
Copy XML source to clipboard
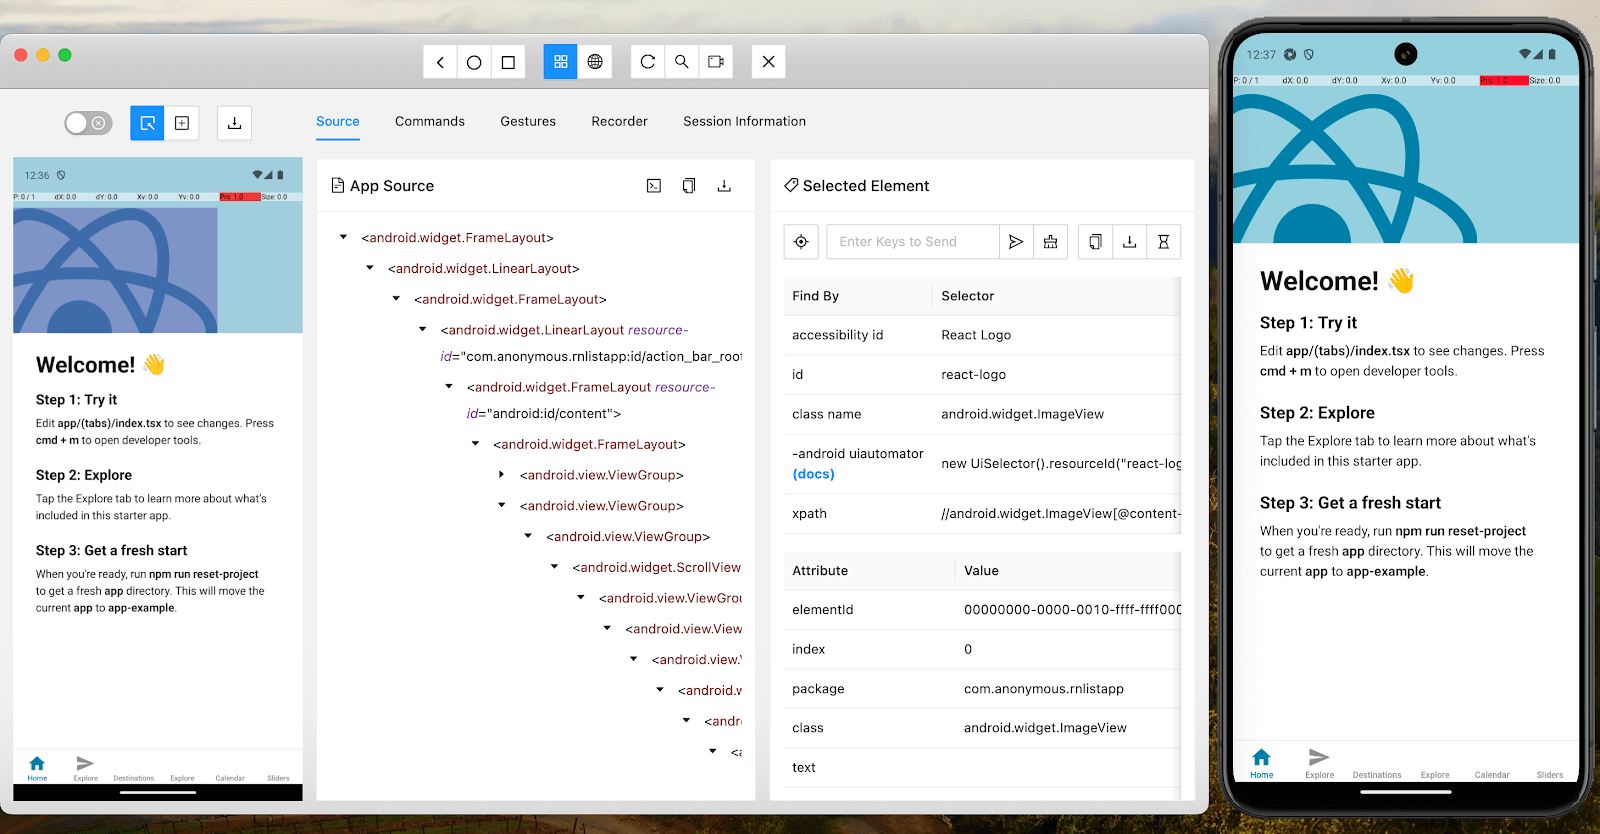[x=689, y=186]
